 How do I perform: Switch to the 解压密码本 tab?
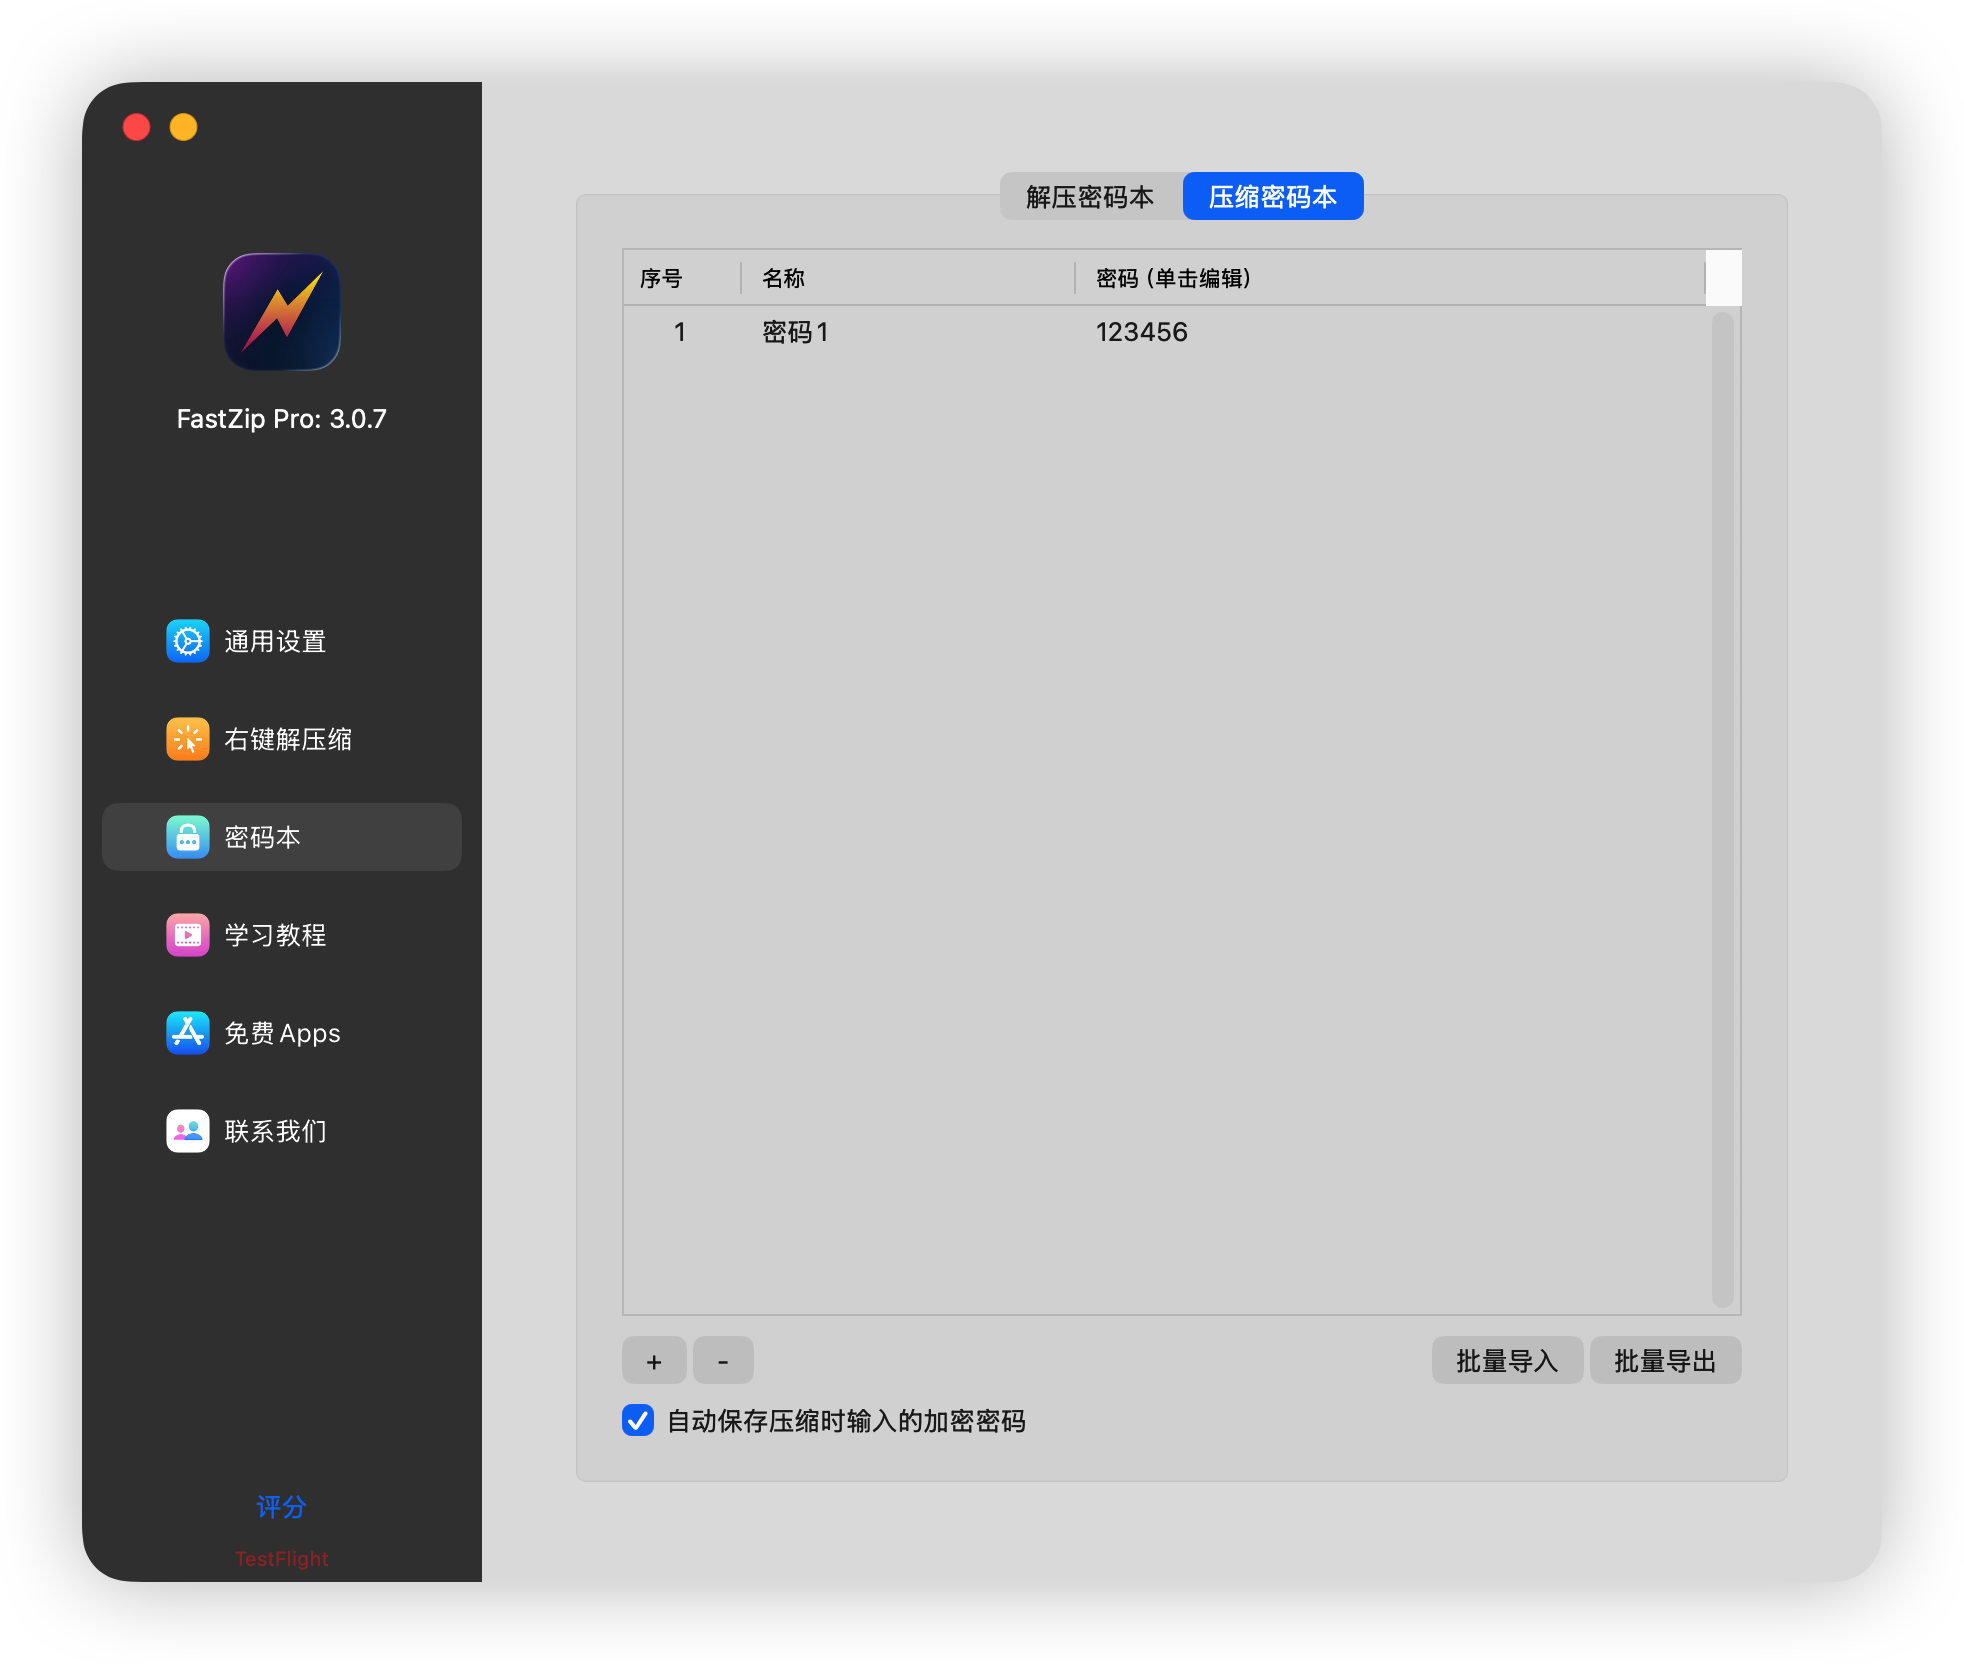point(1090,197)
